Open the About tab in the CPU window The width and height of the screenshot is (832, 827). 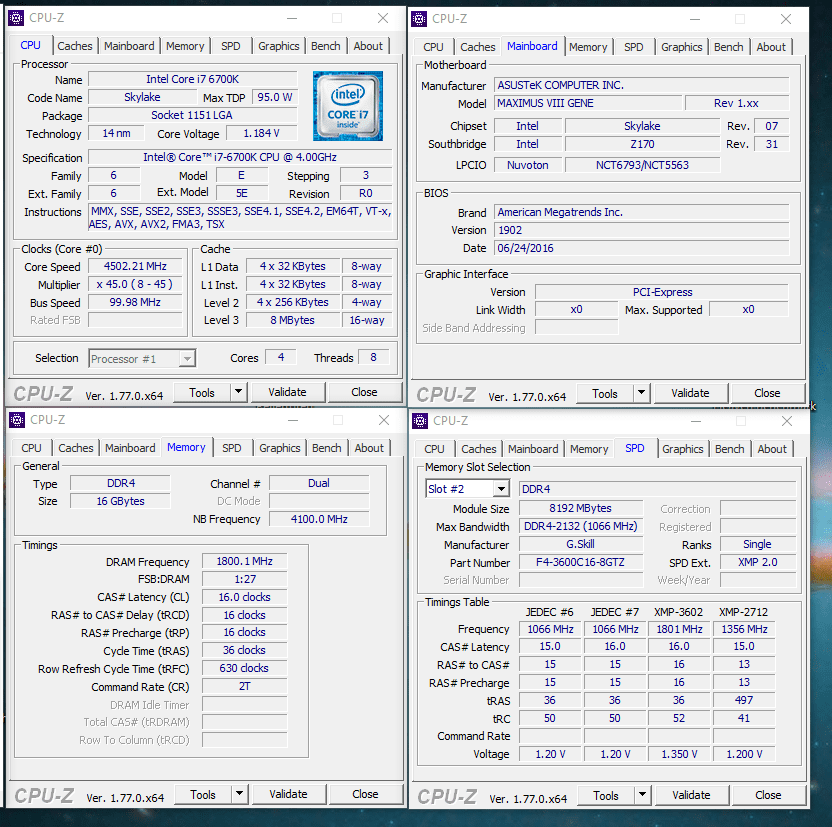pos(368,46)
